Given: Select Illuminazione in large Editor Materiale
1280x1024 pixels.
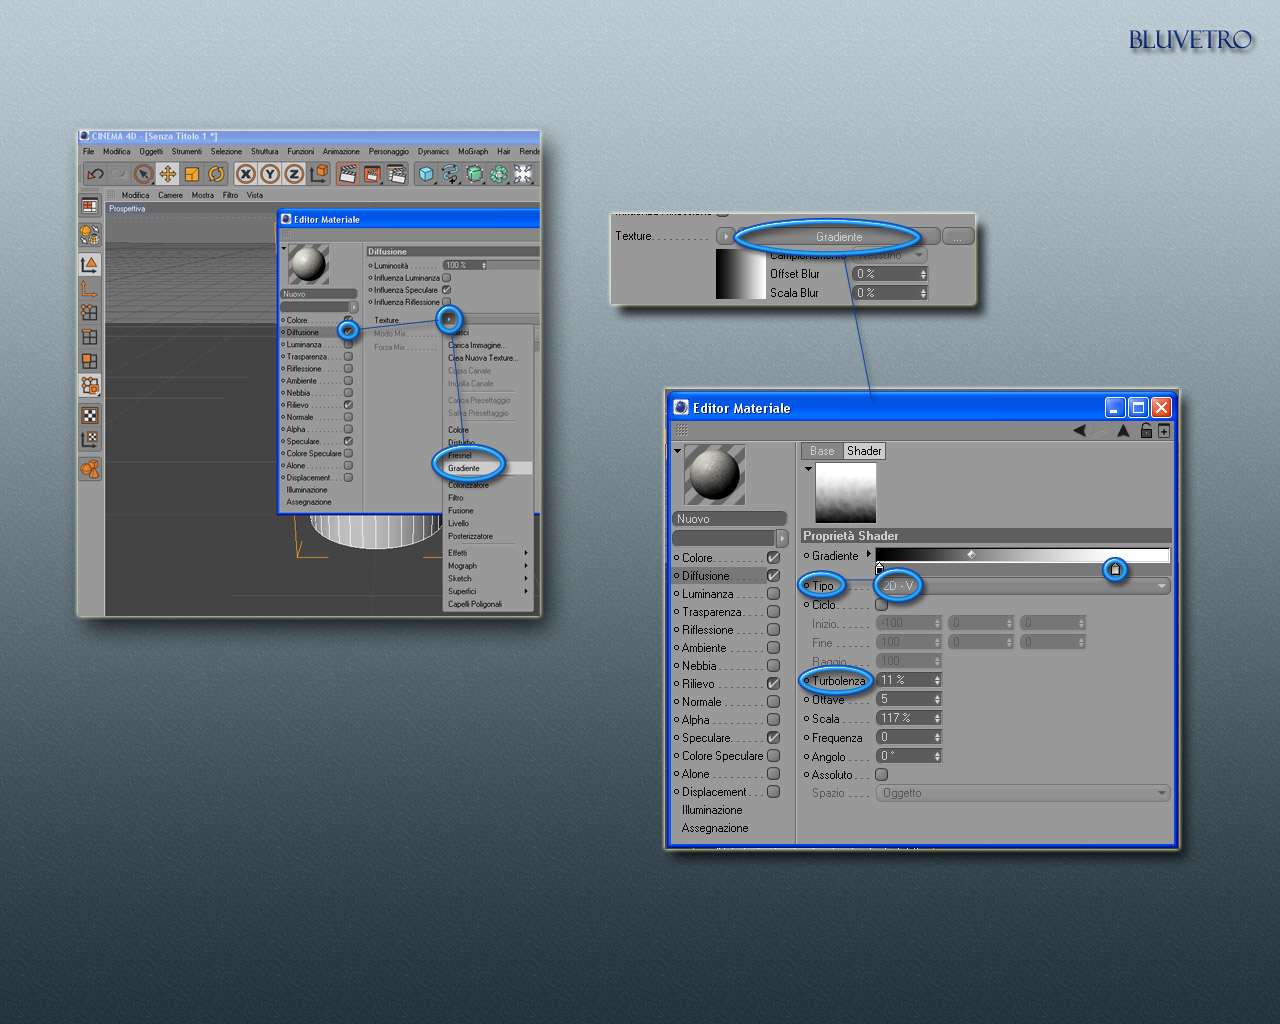Looking at the screenshot, I should (712, 810).
